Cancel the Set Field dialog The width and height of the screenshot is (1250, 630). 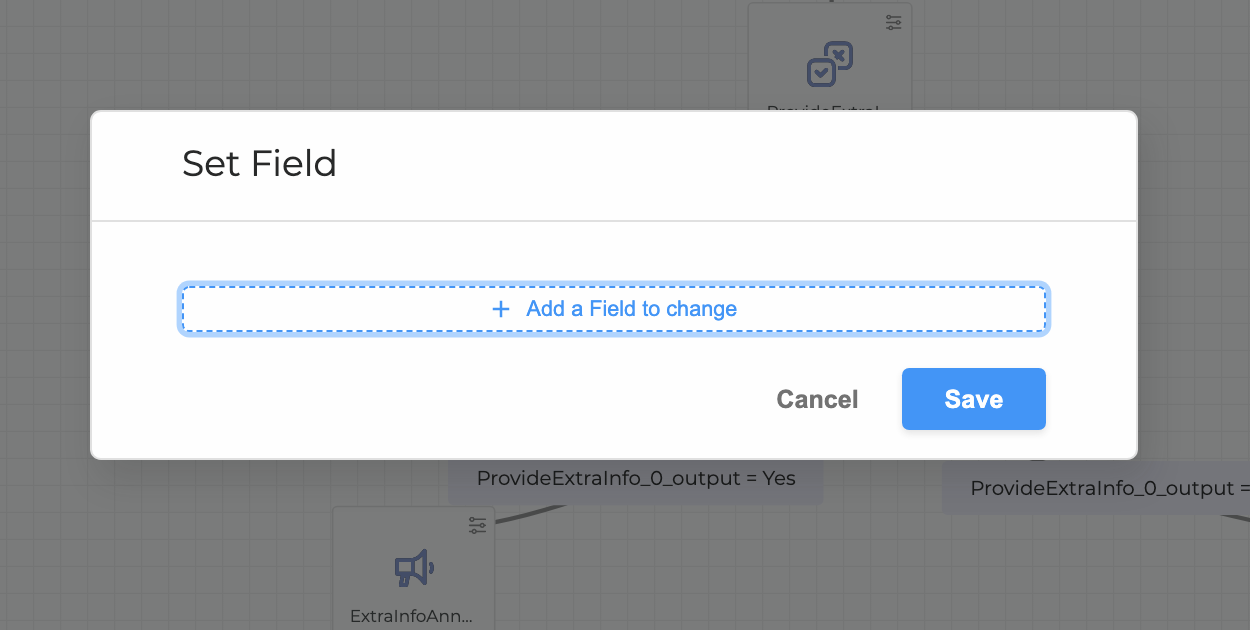click(816, 398)
